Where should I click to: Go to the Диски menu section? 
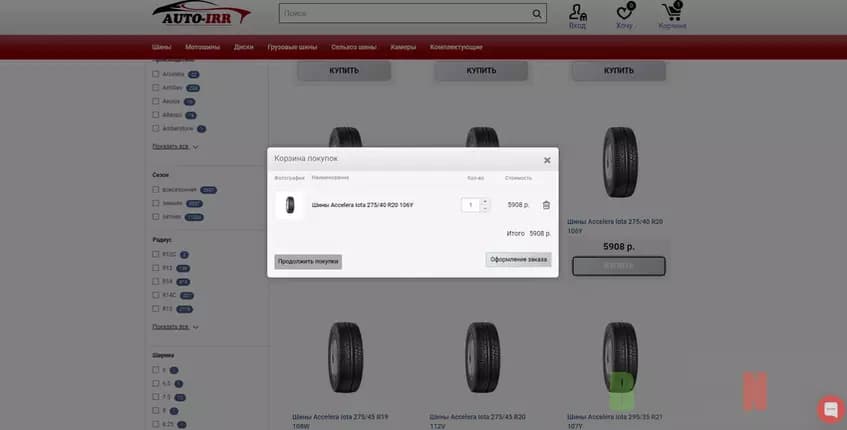point(244,47)
